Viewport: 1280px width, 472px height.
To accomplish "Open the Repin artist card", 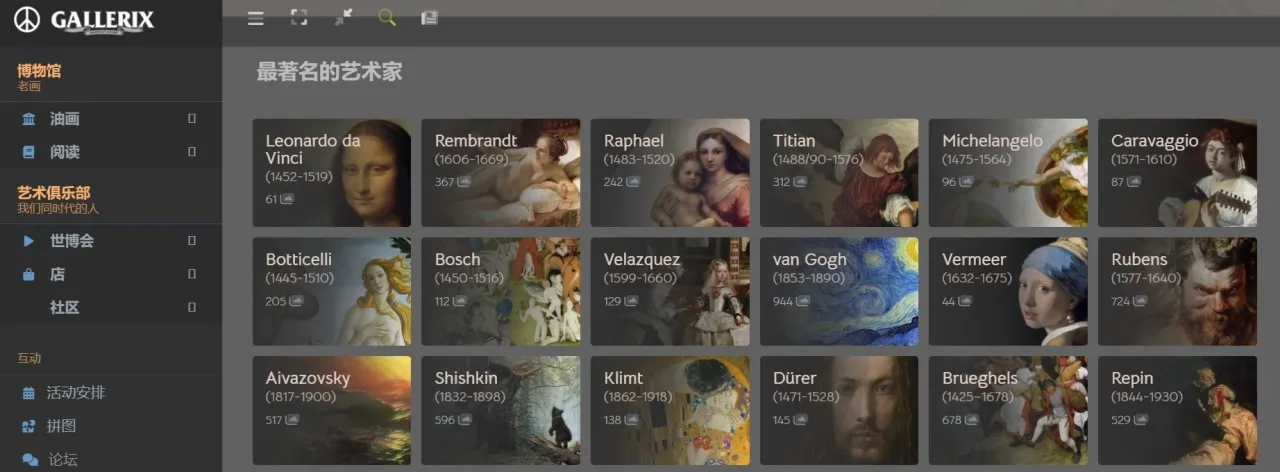I will [x=1177, y=411].
